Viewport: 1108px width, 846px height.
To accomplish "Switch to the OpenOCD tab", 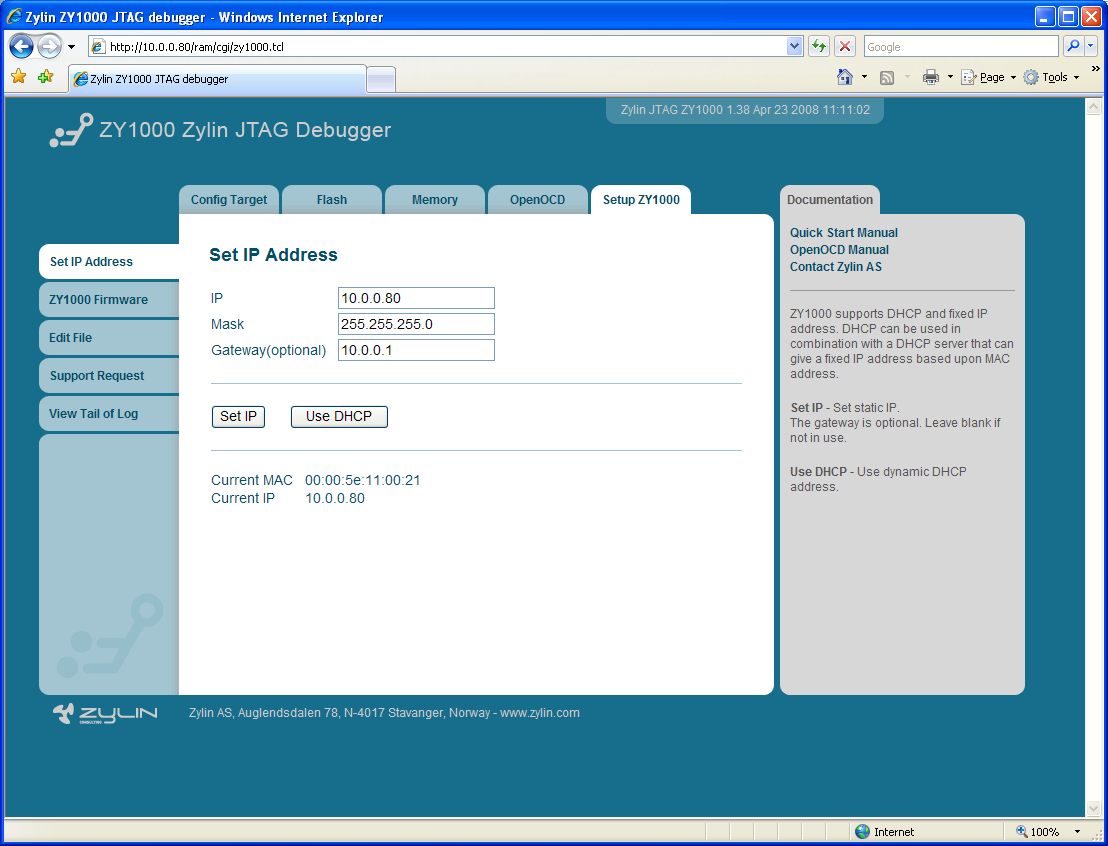I will click(x=537, y=199).
